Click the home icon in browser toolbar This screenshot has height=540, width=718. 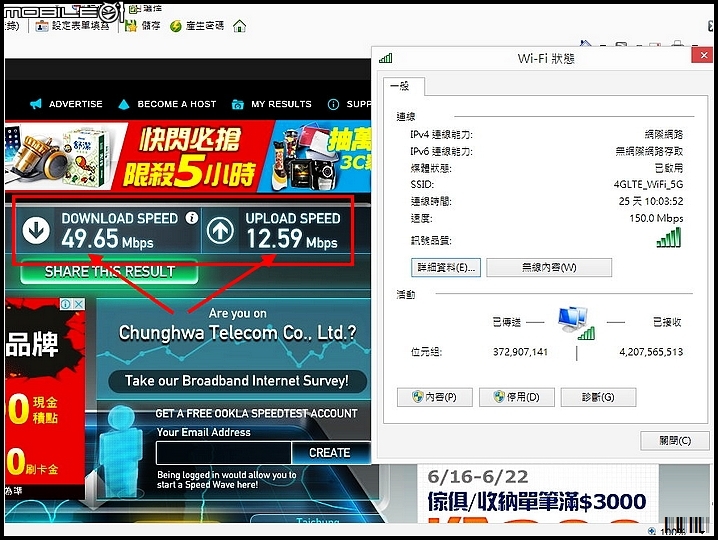point(239,26)
